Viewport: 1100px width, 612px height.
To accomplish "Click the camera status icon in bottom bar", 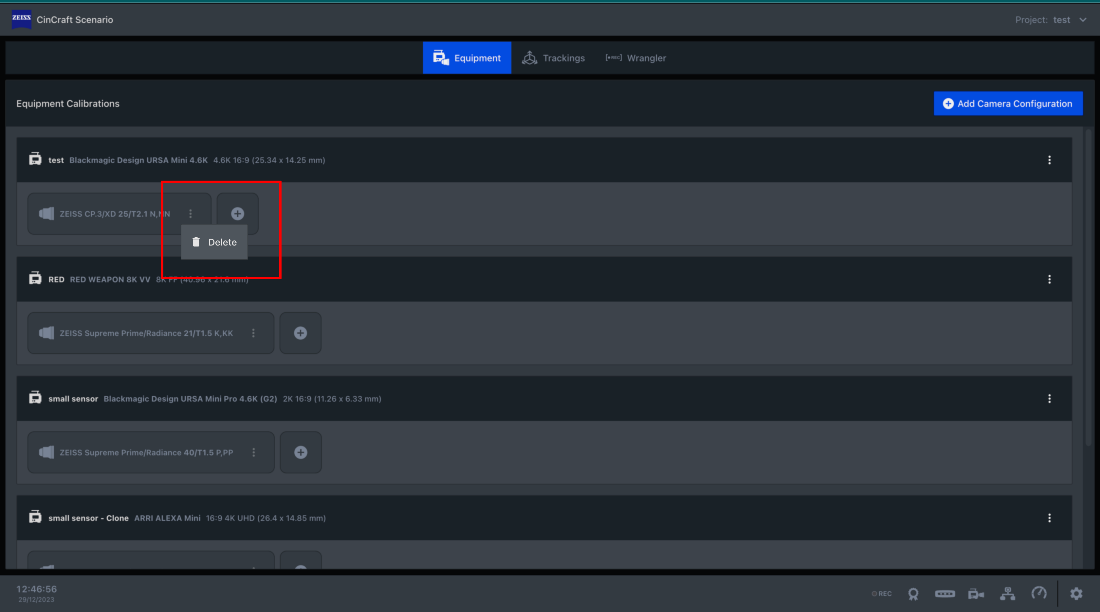I will click(976, 594).
